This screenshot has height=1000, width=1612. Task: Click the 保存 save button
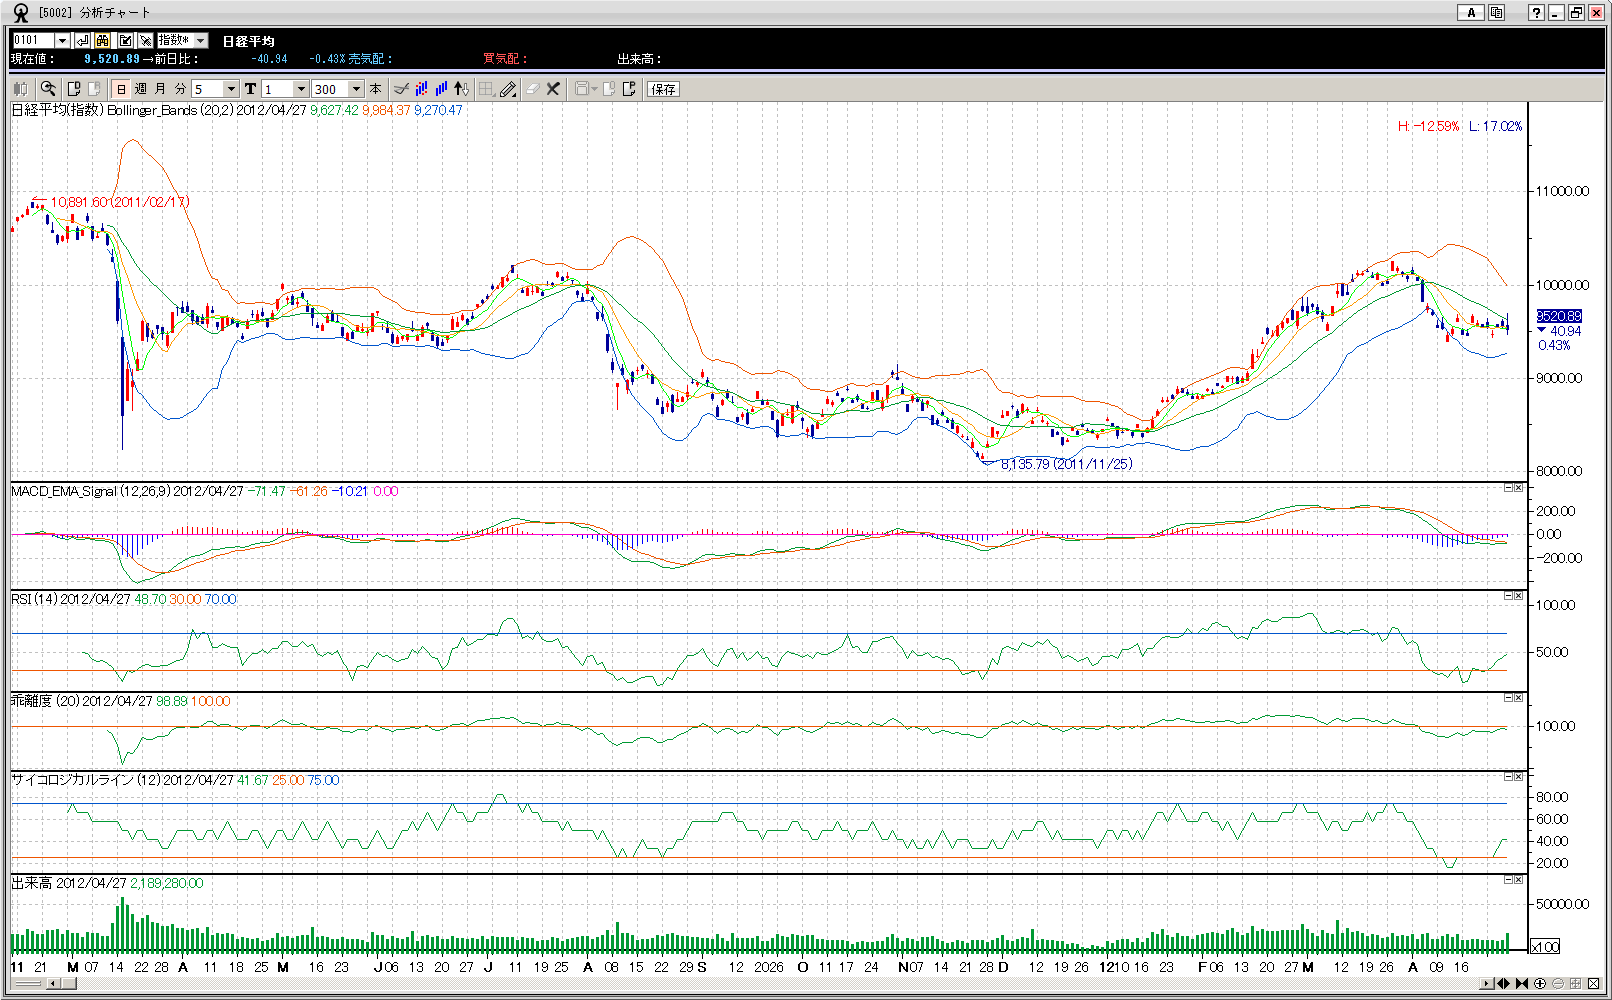click(663, 89)
